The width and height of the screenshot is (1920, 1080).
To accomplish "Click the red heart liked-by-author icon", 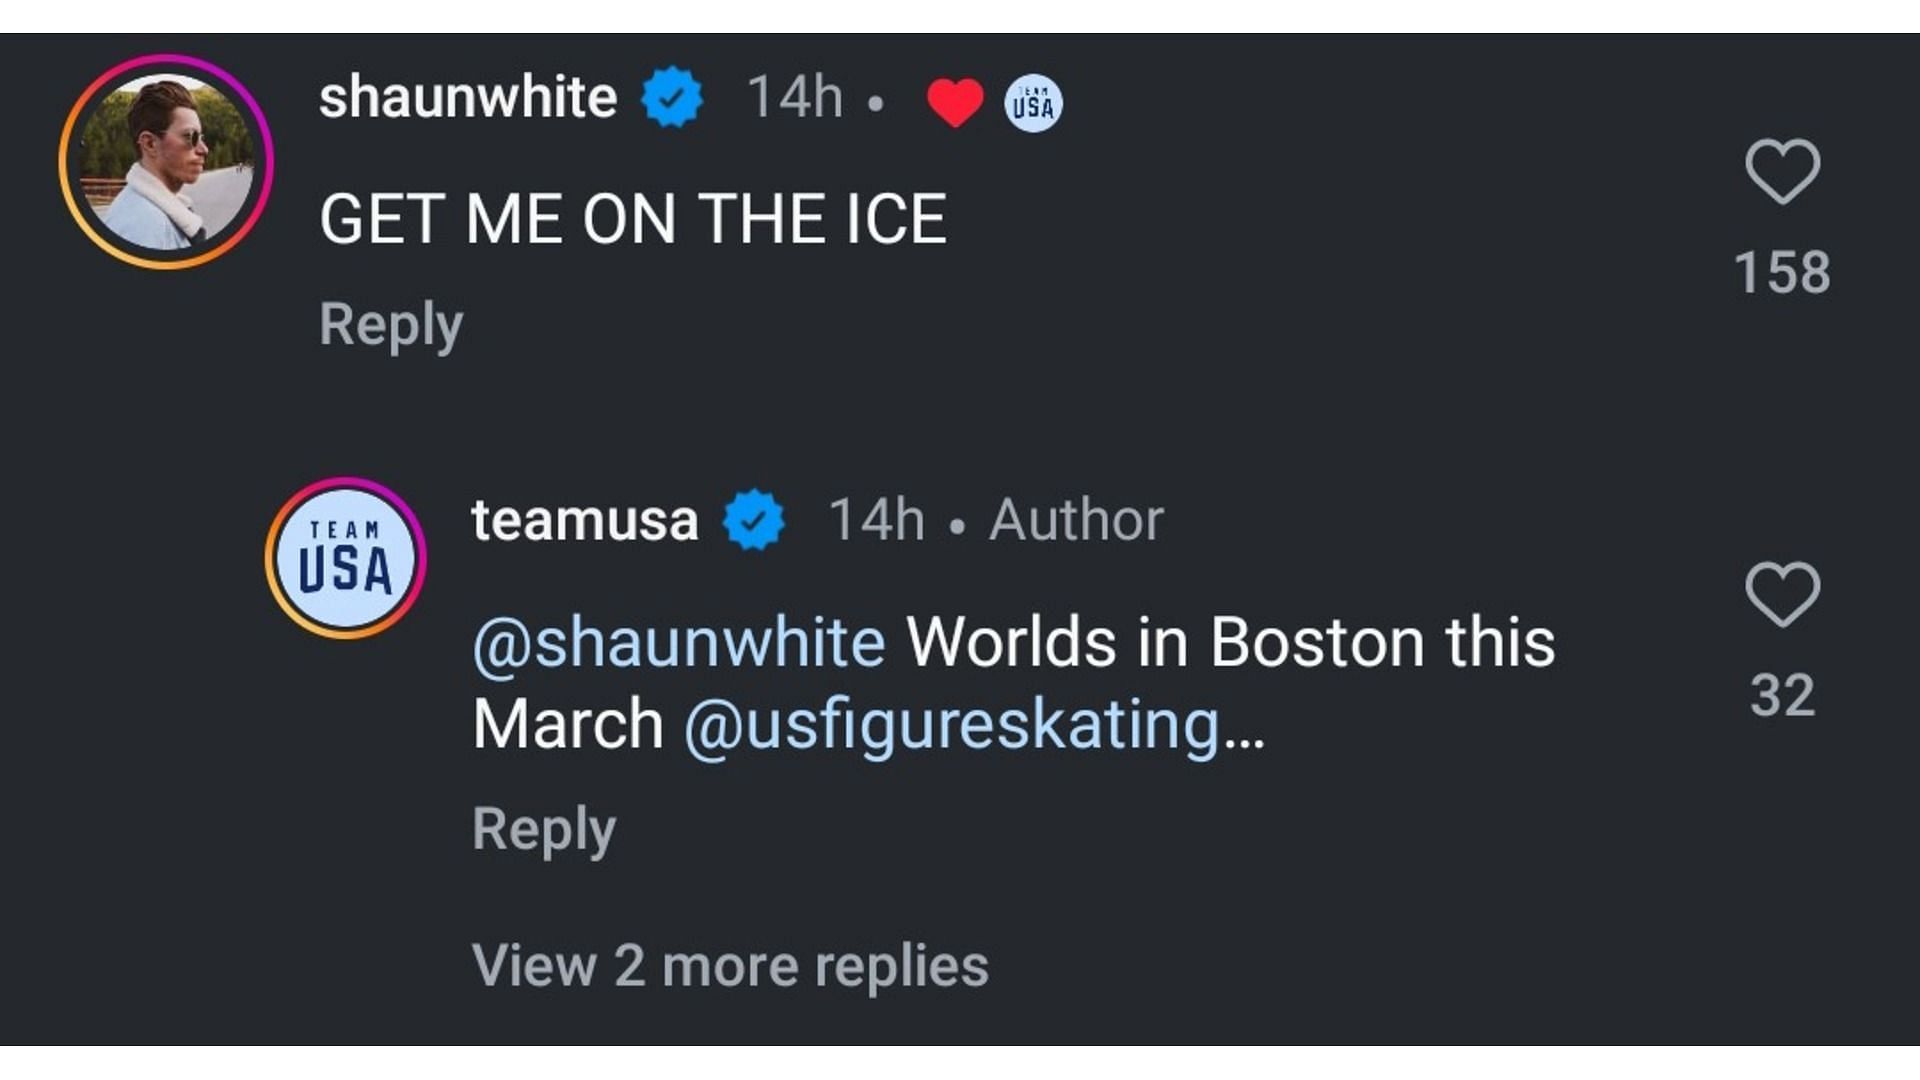I will (955, 102).
